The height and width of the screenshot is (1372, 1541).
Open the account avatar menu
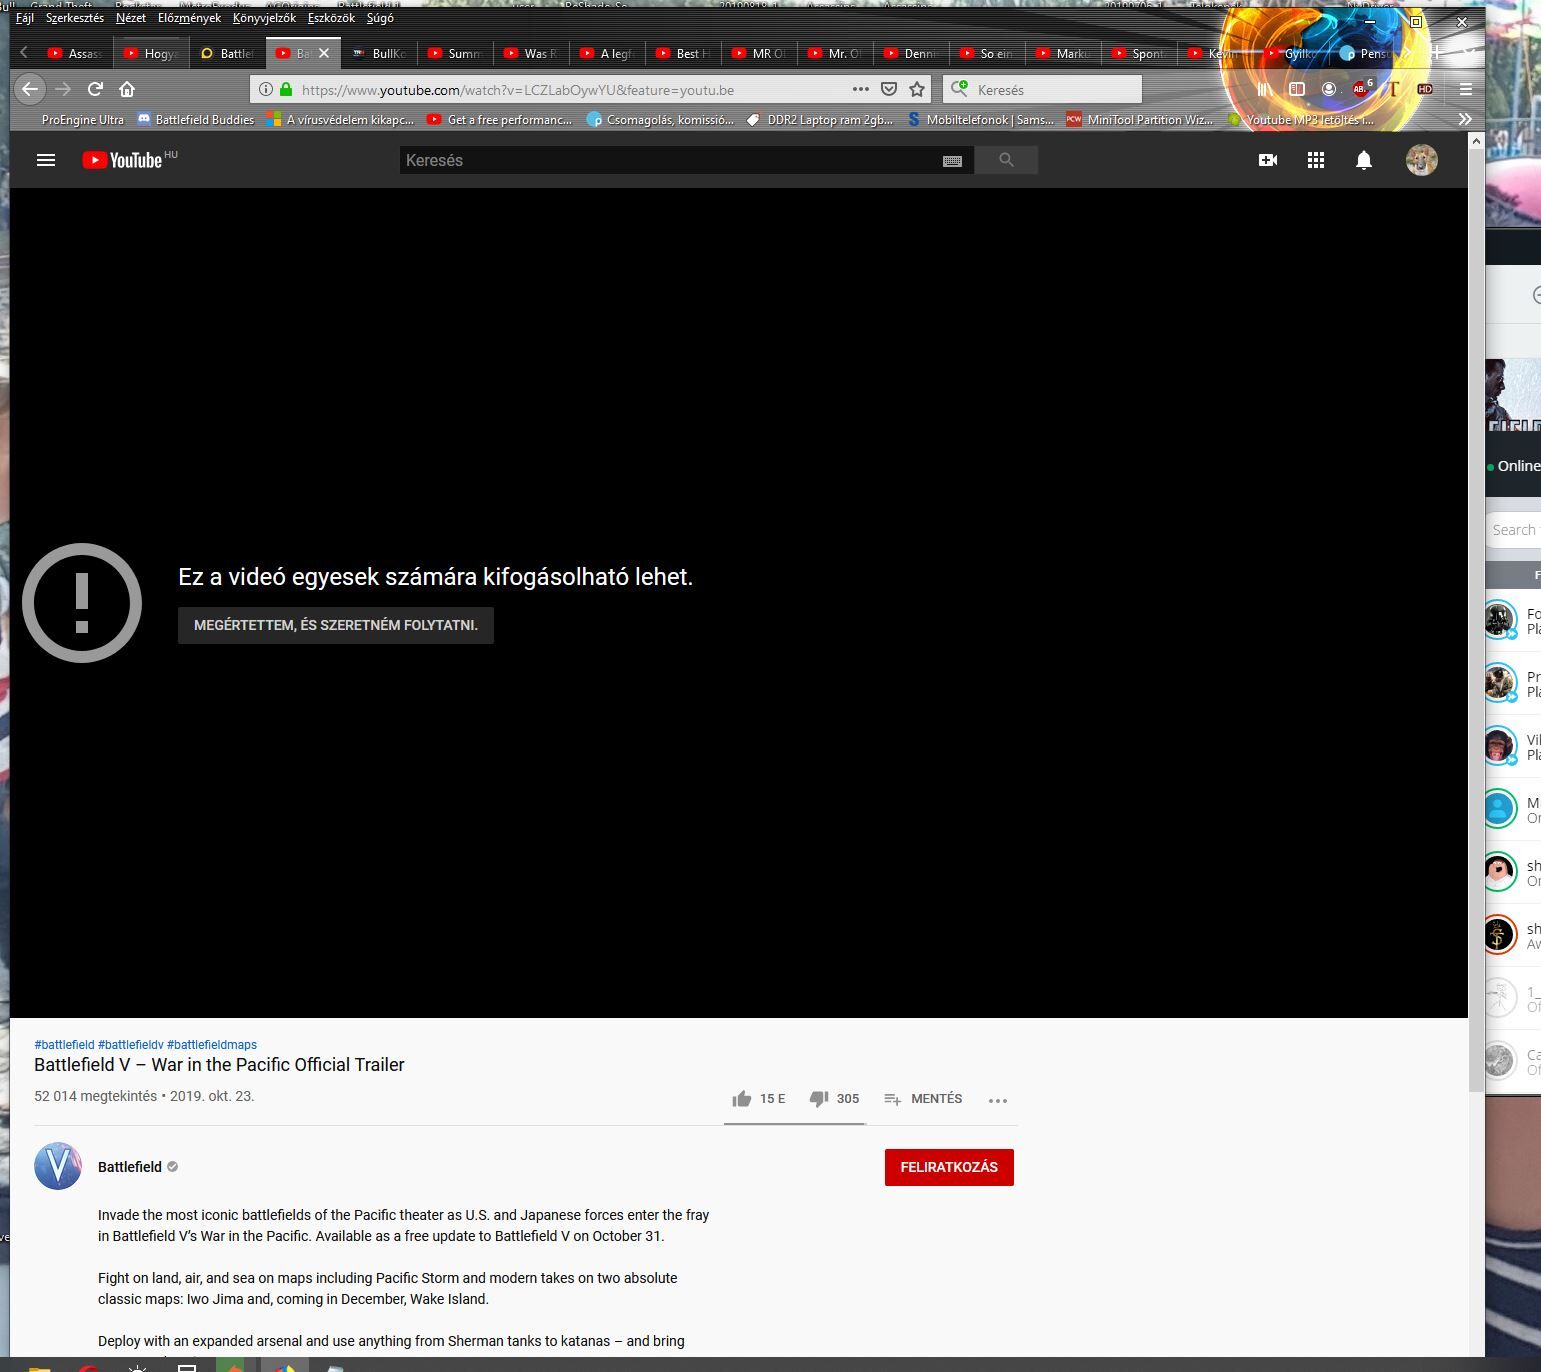[x=1422, y=160]
